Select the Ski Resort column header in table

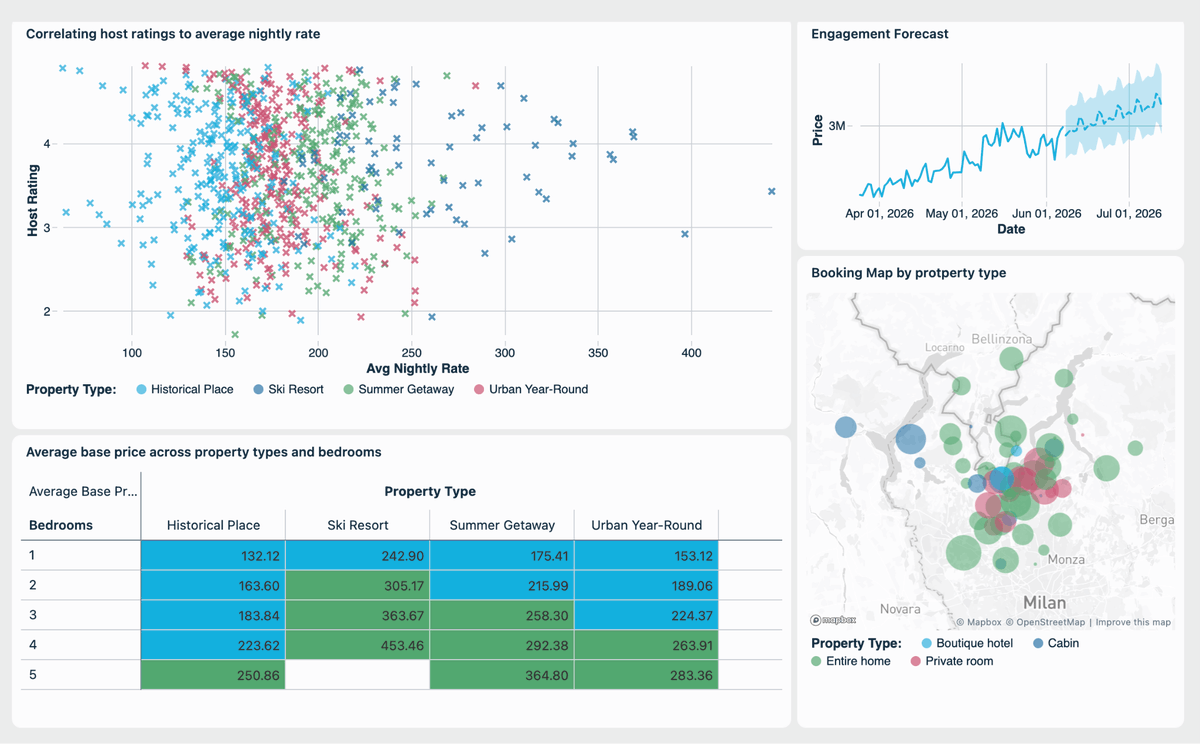(357, 525)
